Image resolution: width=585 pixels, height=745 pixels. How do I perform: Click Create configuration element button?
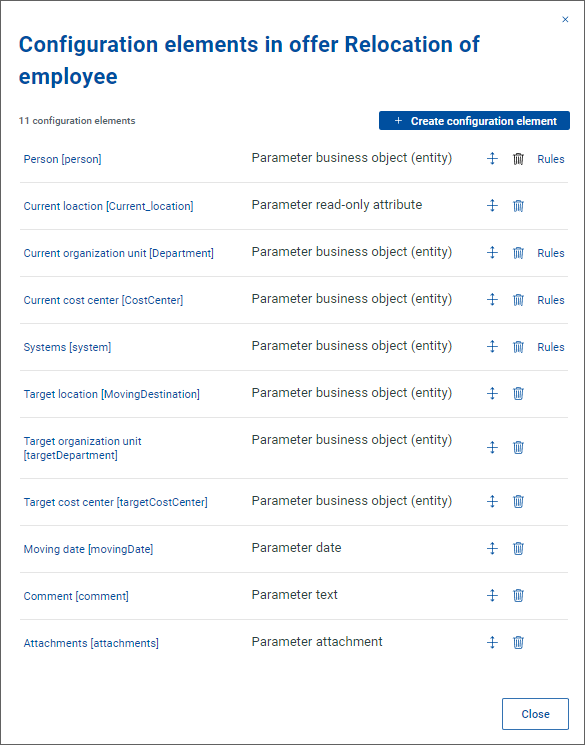tap(474, 121)
